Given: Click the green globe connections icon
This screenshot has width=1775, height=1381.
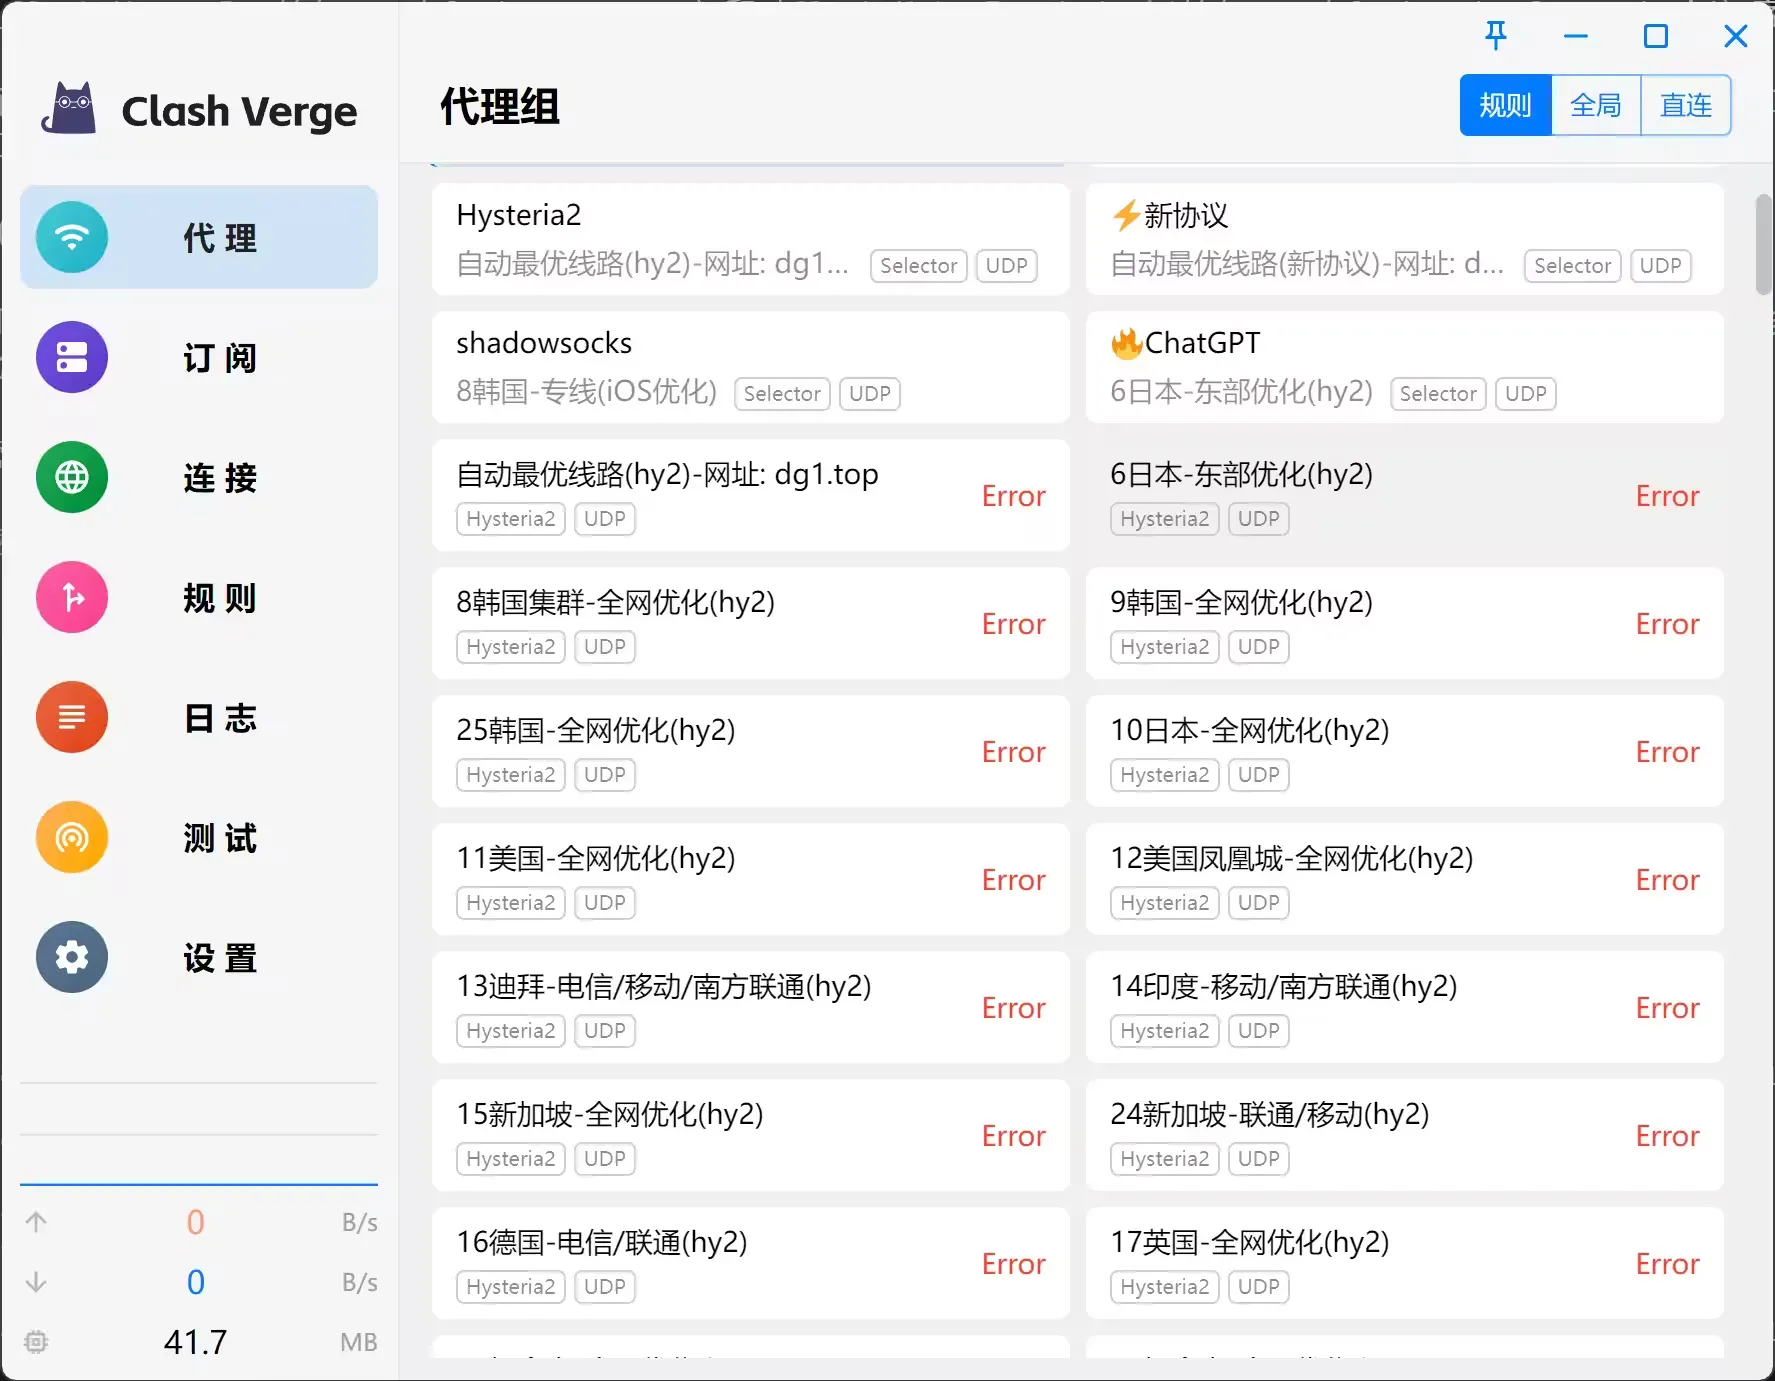Looking at the screenshot, I should coord(72,478).
